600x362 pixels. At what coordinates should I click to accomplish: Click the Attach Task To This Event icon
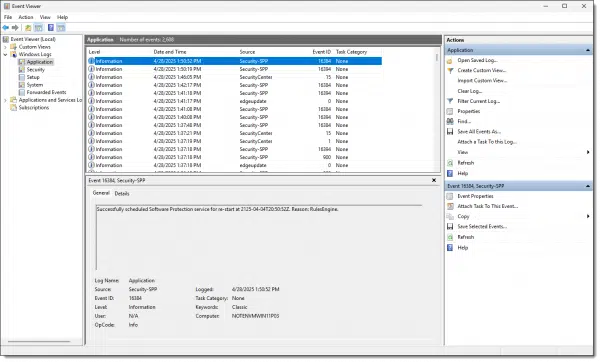450,206
